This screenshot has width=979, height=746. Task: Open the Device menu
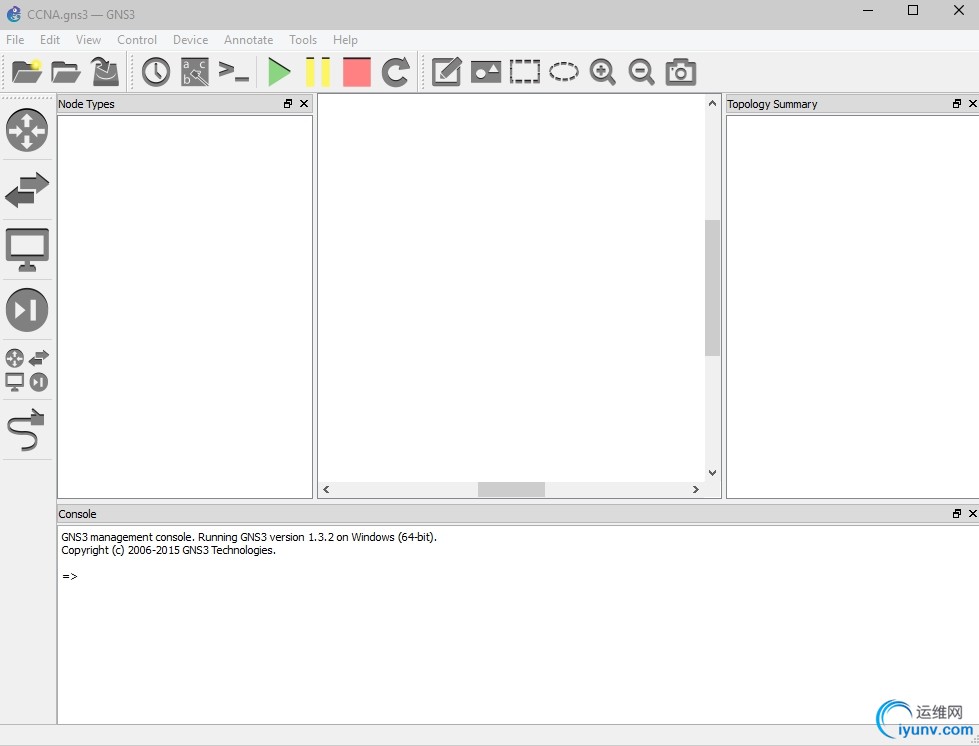(x=190, y=39)
